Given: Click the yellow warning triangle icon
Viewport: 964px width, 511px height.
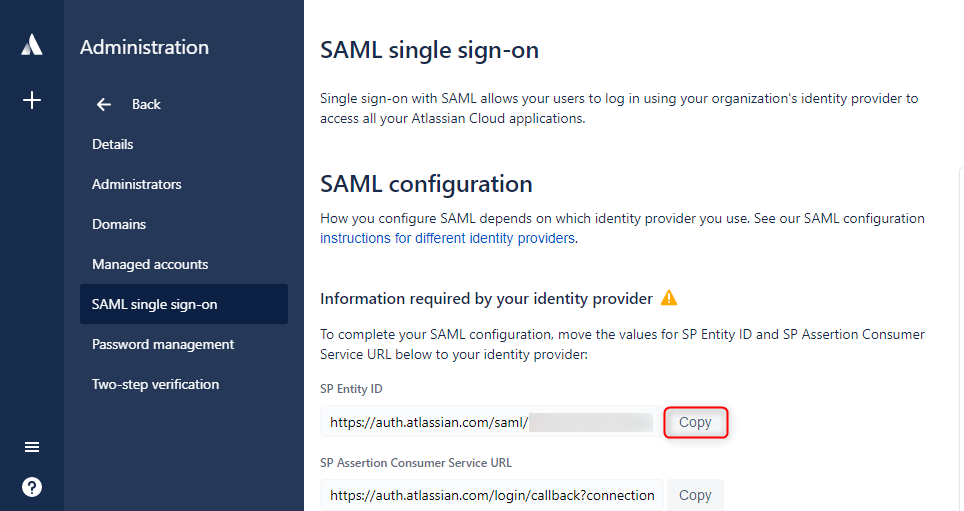Looking at the screenshot, I should click(669, 298).
